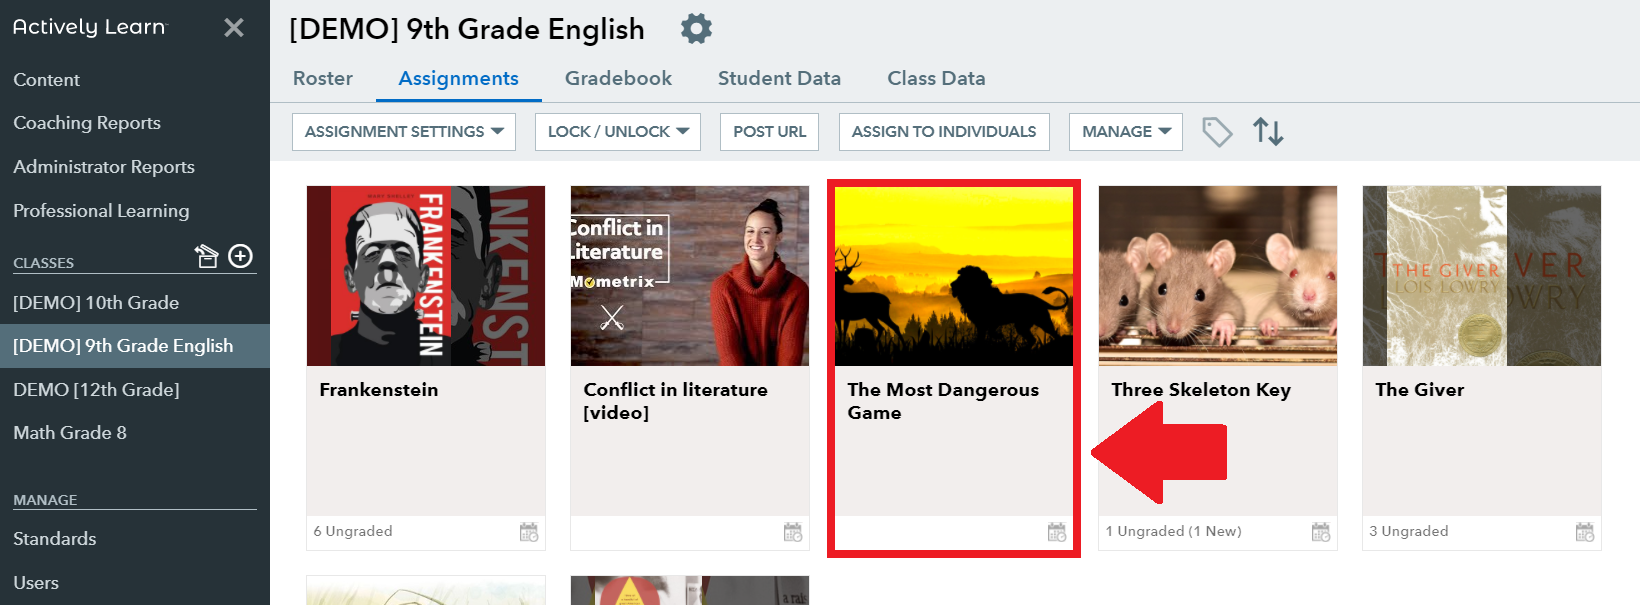View the Class Data tab

(936, 78)
